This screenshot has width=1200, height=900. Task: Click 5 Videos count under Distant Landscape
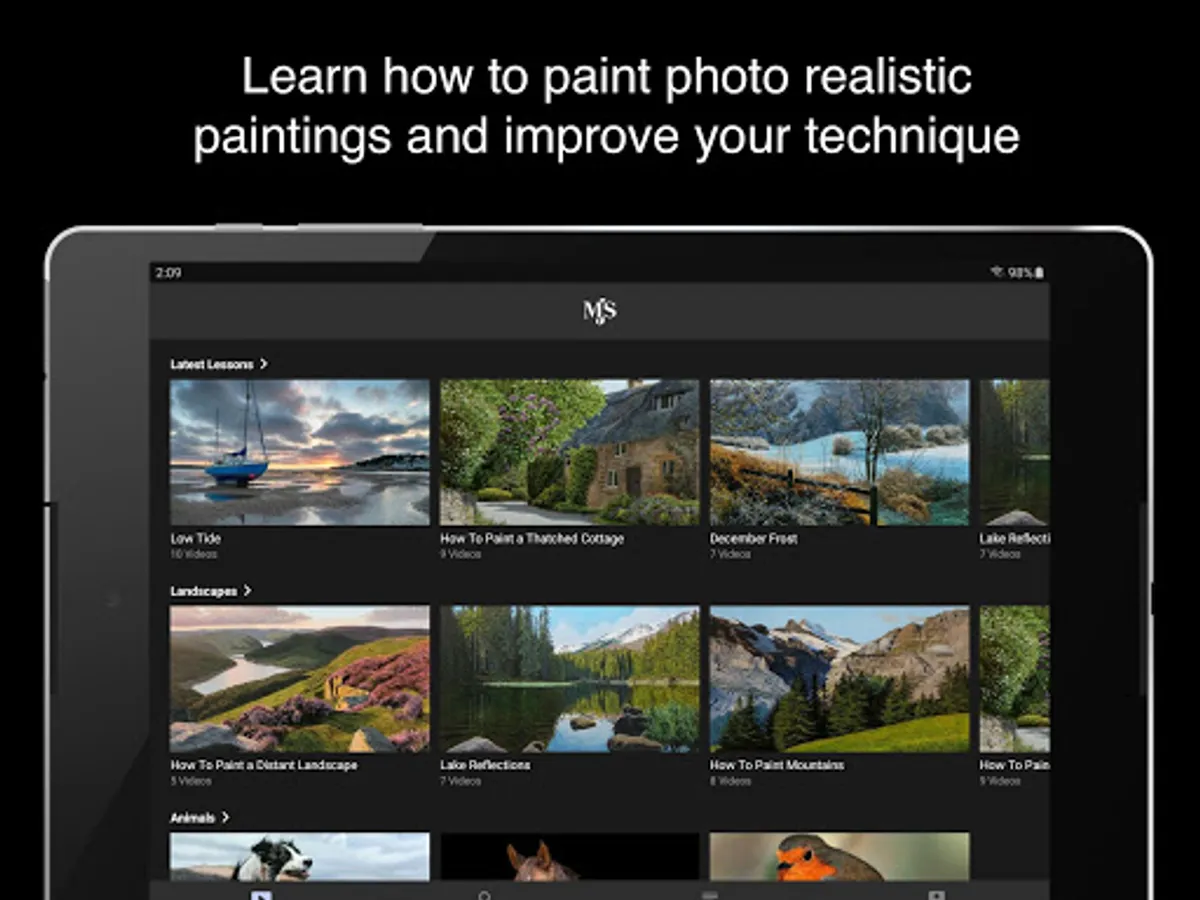click(x=191, y=781)
